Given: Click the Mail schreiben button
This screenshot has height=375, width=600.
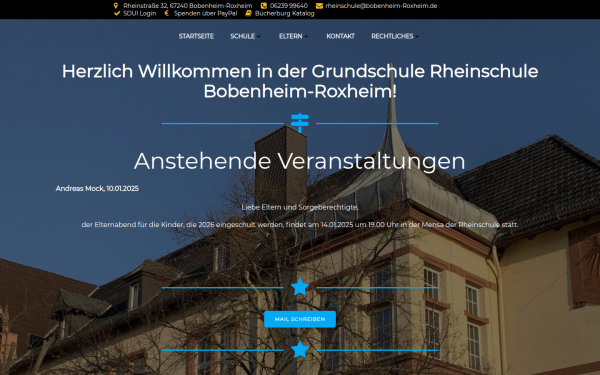Looking at the screenshot, I should coord(300,319).
